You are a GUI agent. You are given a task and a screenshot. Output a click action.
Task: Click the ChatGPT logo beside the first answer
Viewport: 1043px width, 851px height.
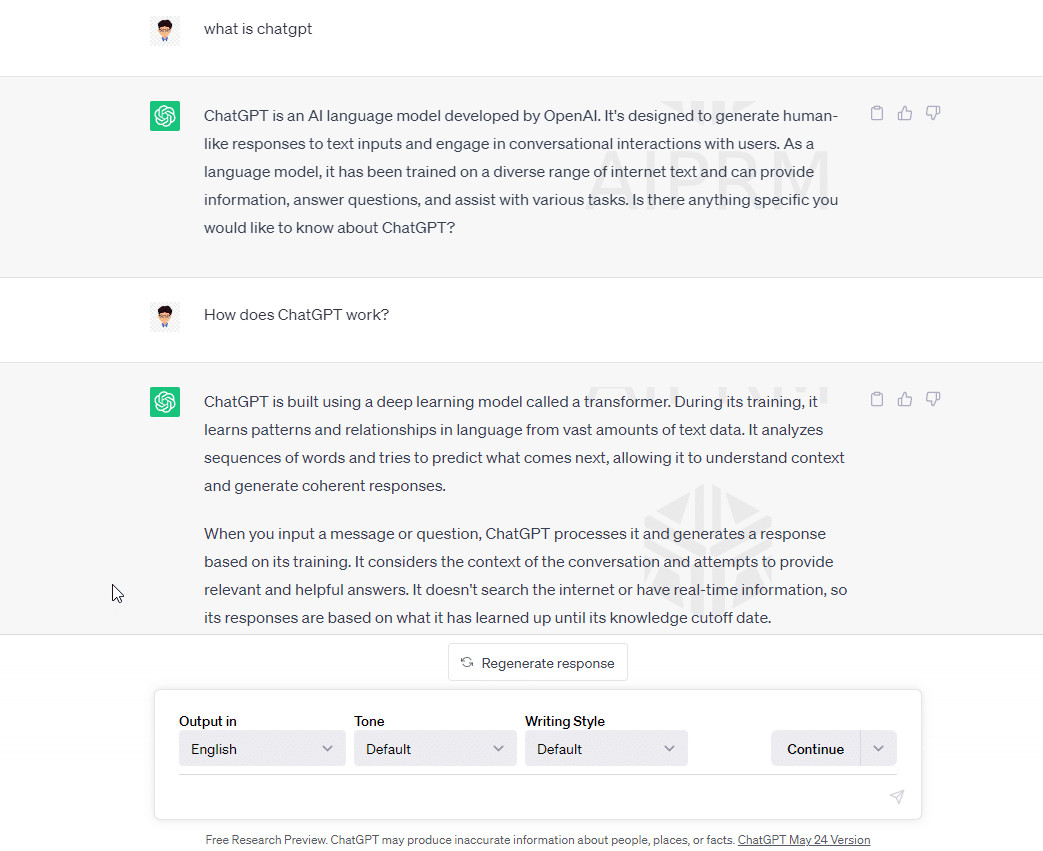(165, 116)
